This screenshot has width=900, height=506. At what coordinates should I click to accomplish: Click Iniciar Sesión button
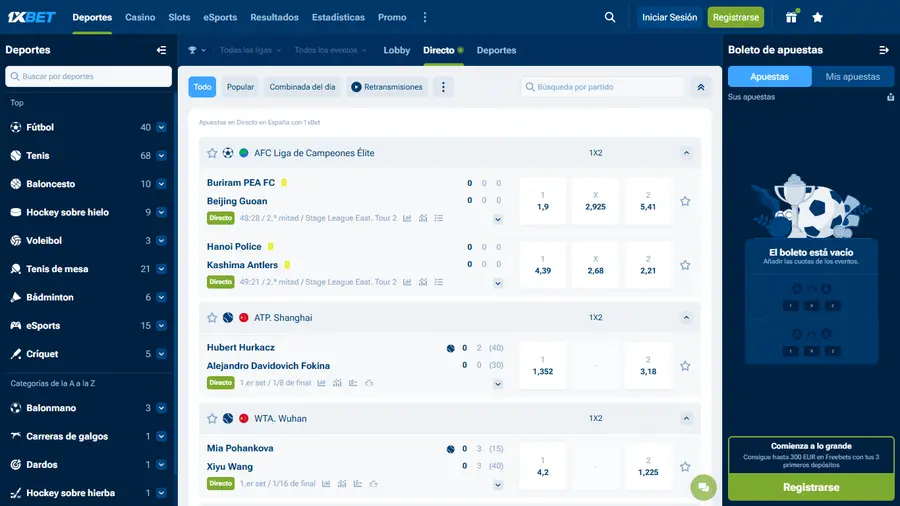click(669, 17)
